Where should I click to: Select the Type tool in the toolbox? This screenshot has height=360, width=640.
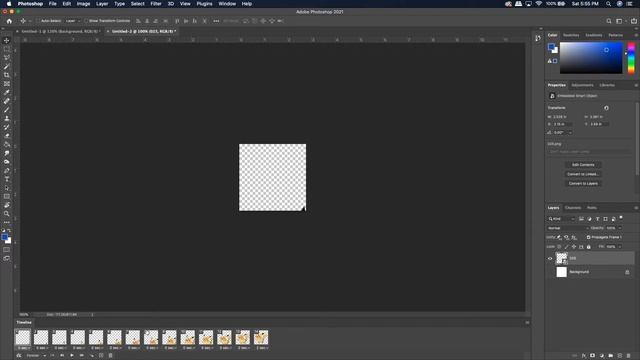point(7,179)
